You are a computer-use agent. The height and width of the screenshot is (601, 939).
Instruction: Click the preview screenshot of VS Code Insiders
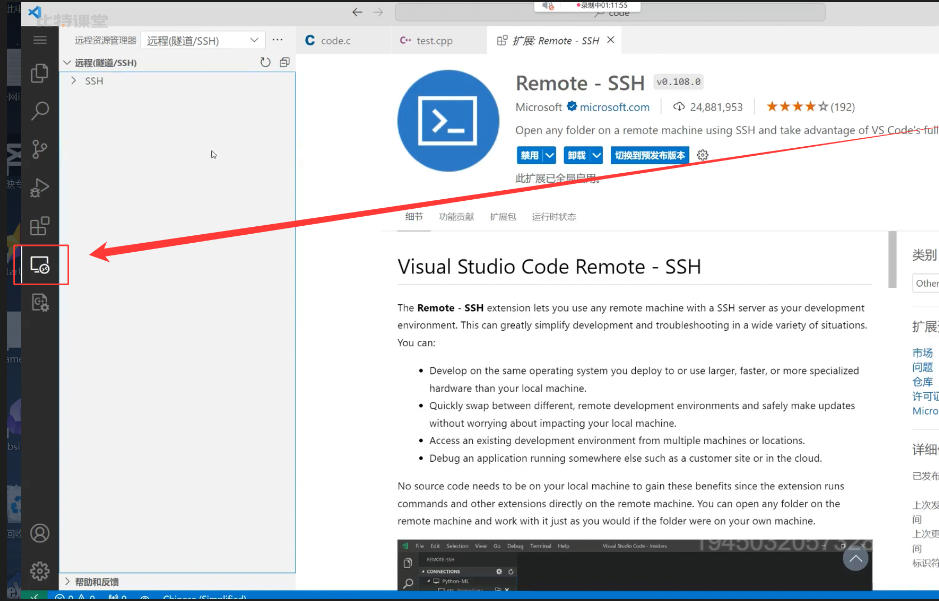(635, 565)
